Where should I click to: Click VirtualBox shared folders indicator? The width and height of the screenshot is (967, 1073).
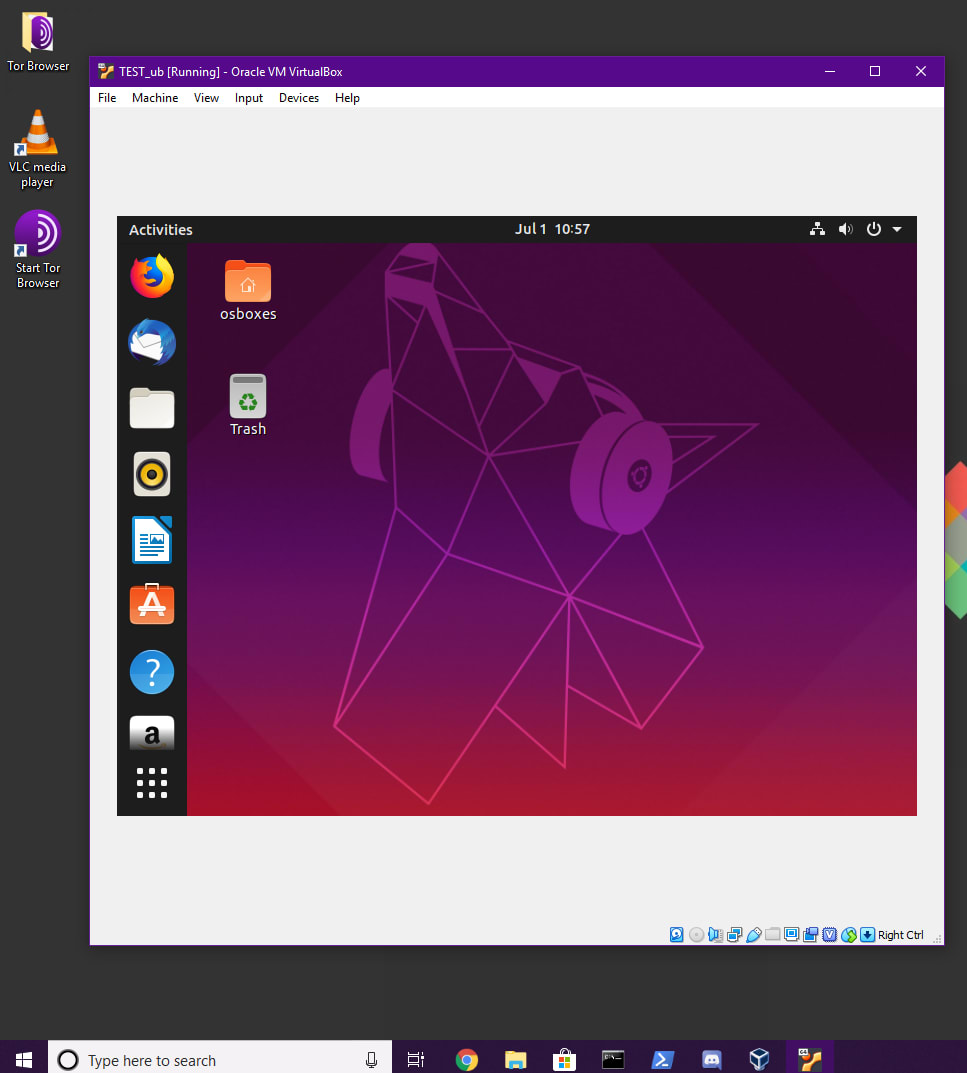pos(773,935)
